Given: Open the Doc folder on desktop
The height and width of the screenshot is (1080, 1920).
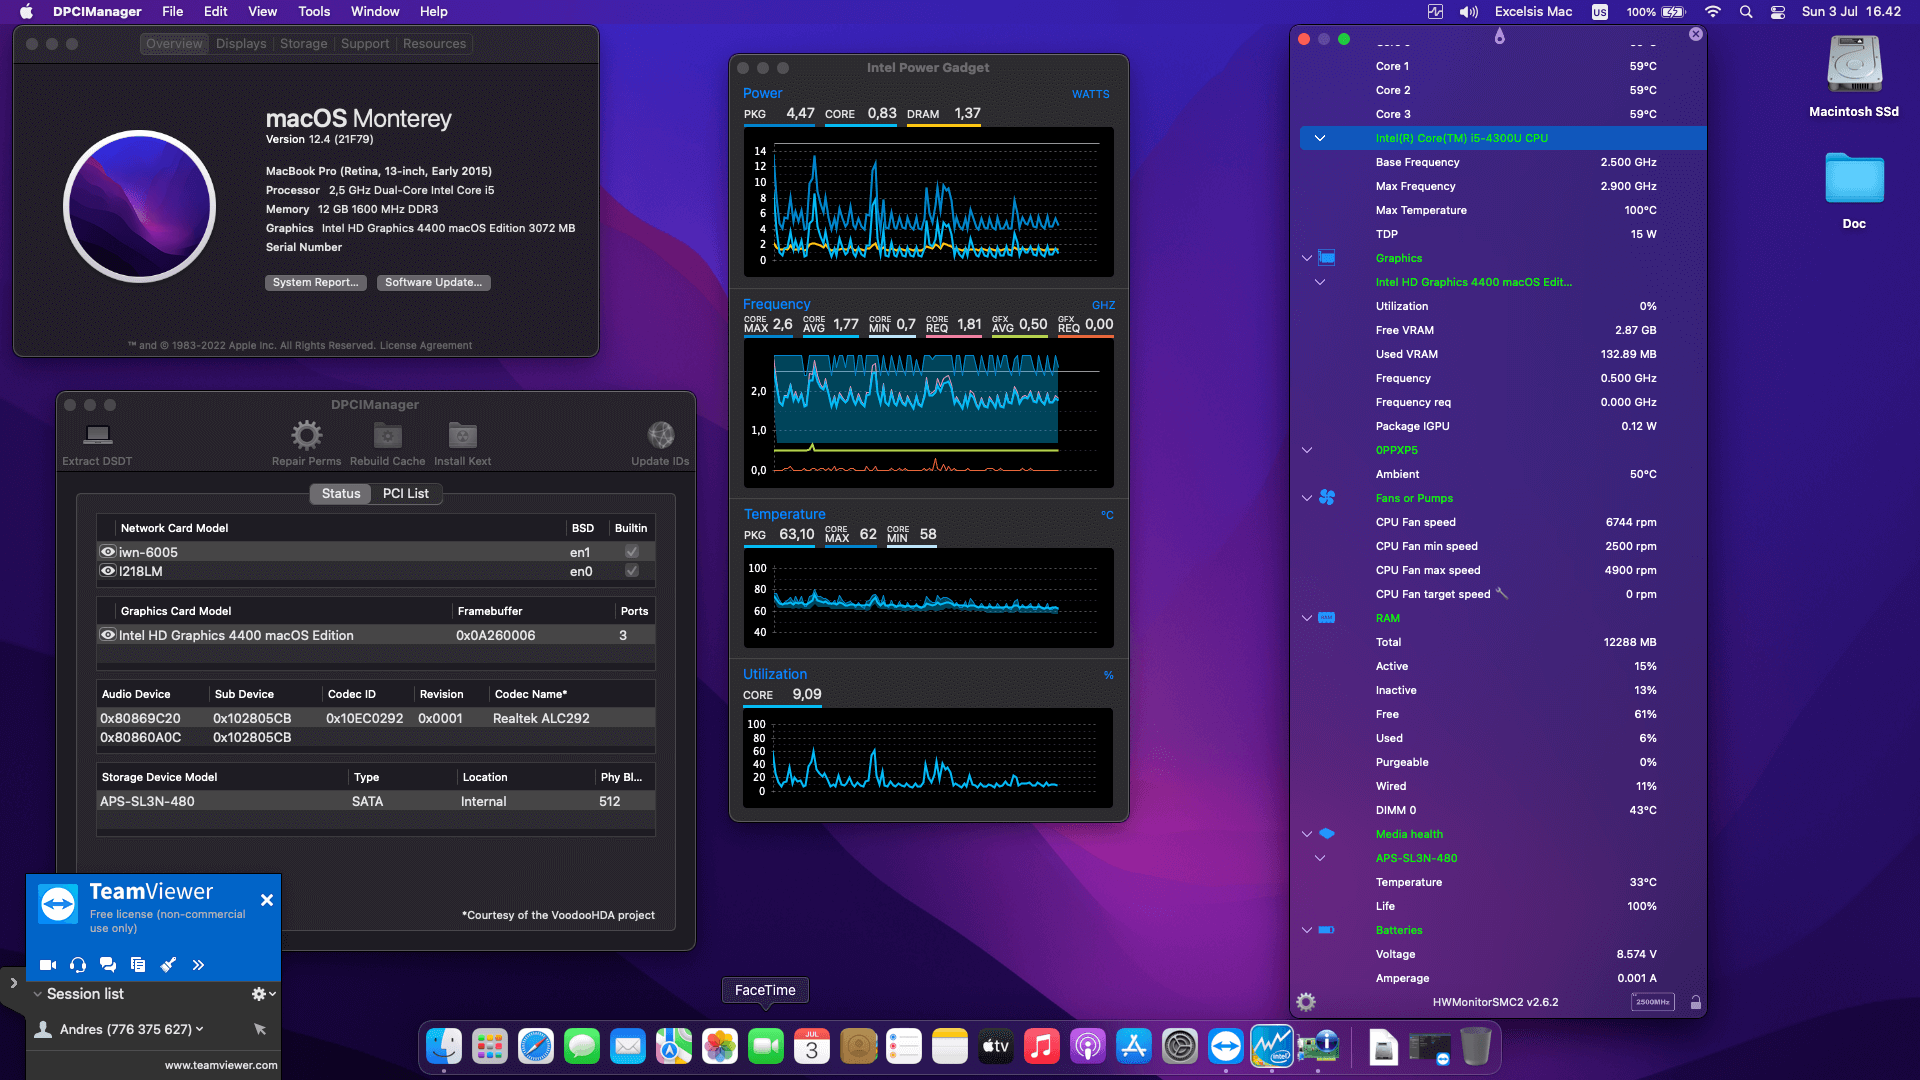Looking at the screenshot, I should 1854,179.
